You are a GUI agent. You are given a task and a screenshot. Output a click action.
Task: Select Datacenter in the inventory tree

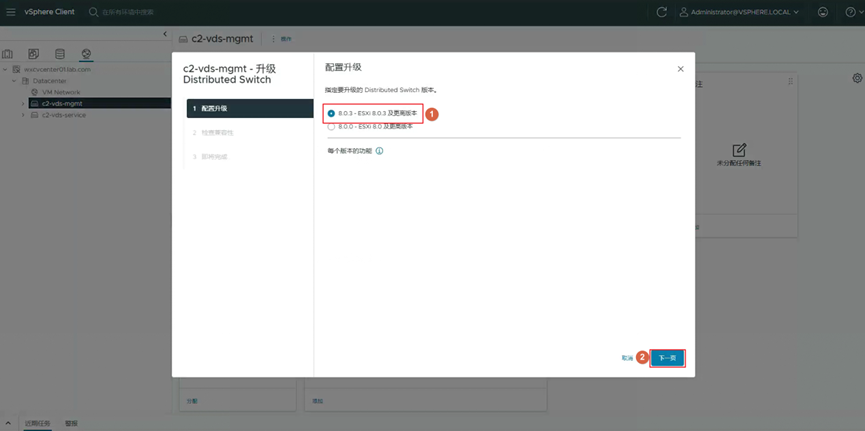tap(50, 81)
